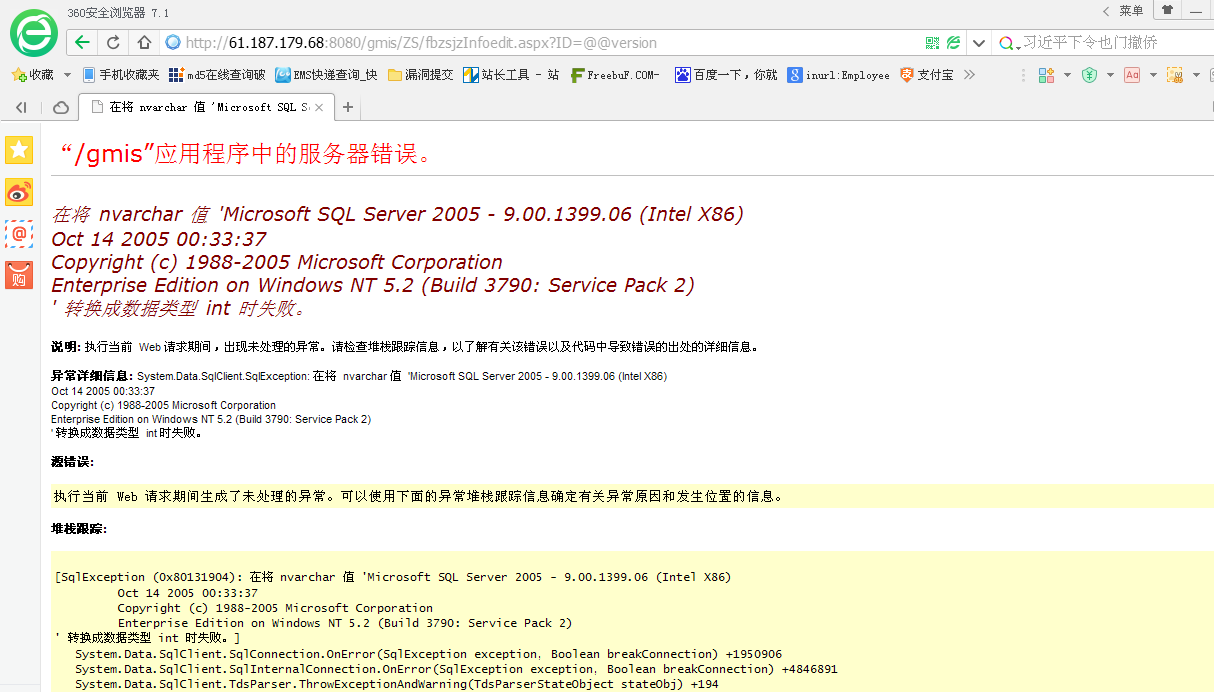Expand dropdown beside green shield icon
The image size is (1214, 692).
1110,75
